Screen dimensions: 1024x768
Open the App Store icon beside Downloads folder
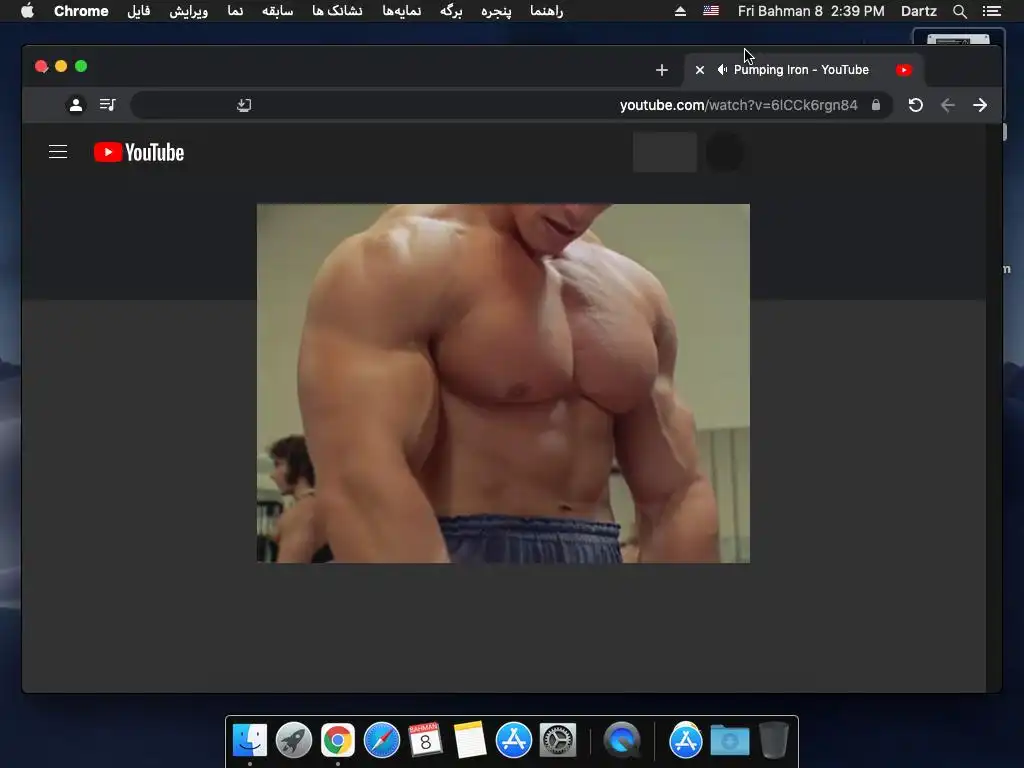coord(685,740)
